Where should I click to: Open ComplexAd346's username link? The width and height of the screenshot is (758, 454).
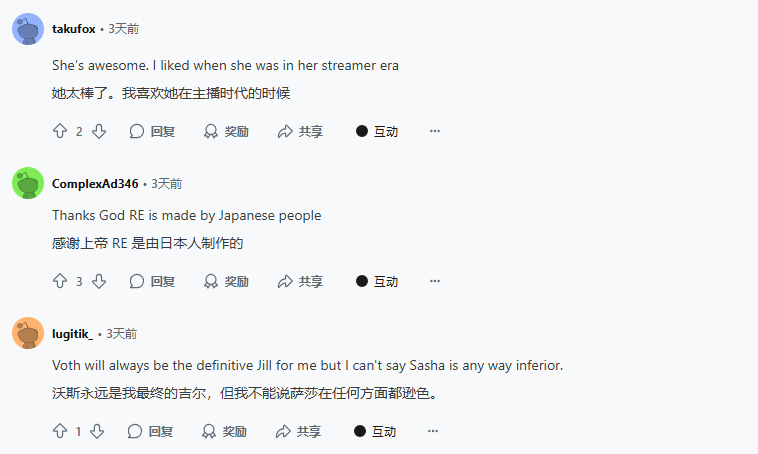95,184
